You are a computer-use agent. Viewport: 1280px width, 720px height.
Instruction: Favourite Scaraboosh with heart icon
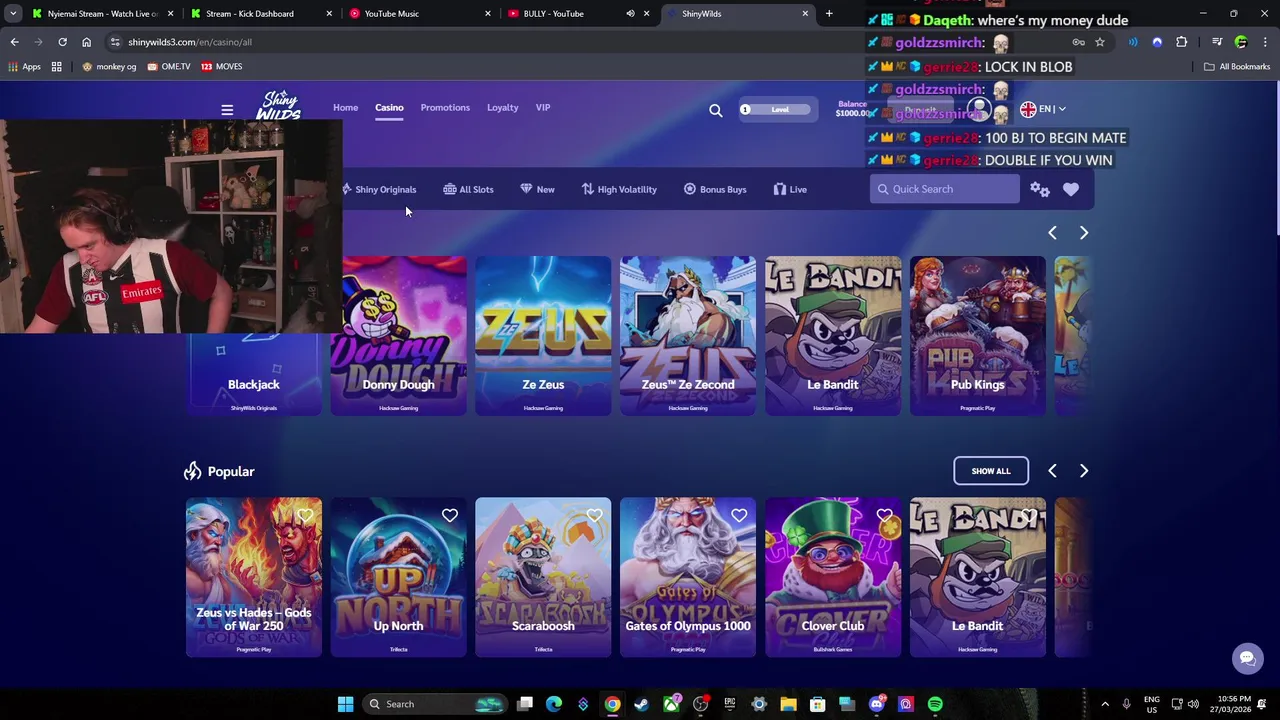(594, 516)
